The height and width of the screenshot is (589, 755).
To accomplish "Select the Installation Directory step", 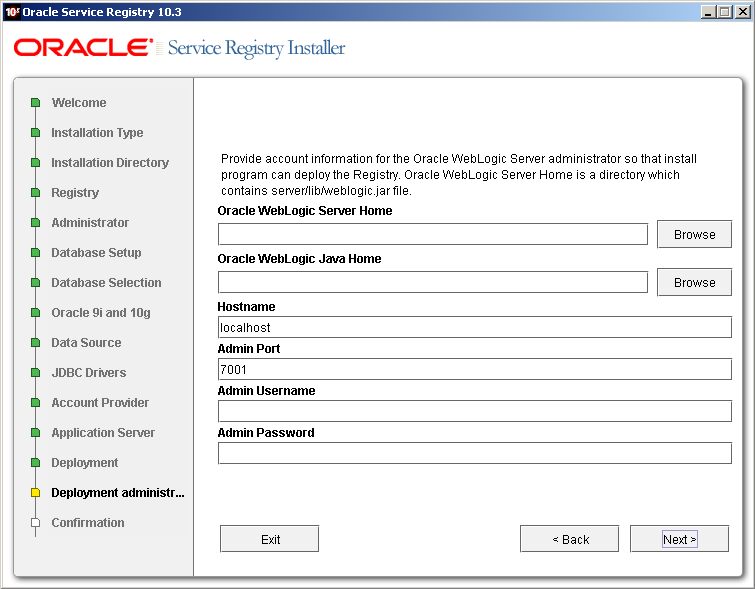I will coord(110,163).
